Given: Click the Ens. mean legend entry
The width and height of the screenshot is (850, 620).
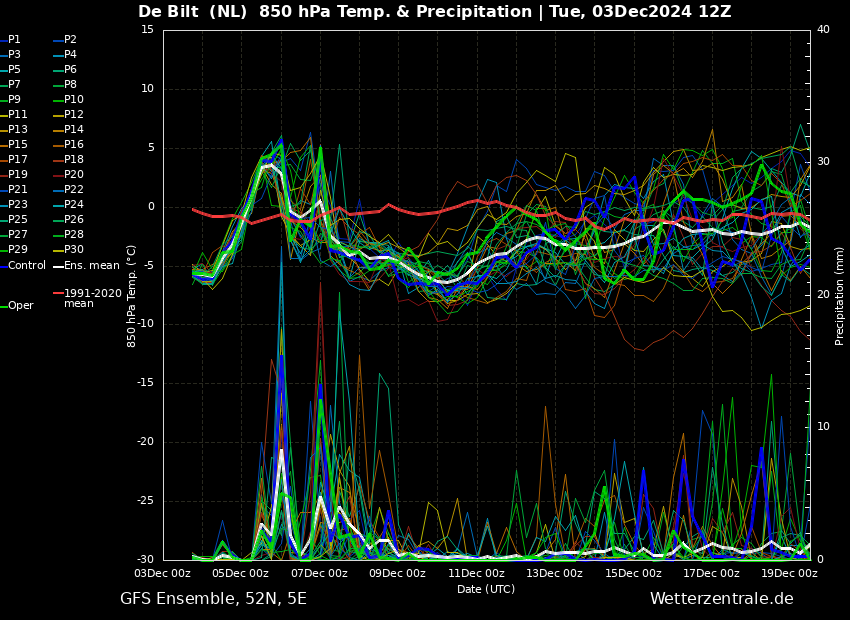Looking at the screenshot, I should tap(91, 265).
